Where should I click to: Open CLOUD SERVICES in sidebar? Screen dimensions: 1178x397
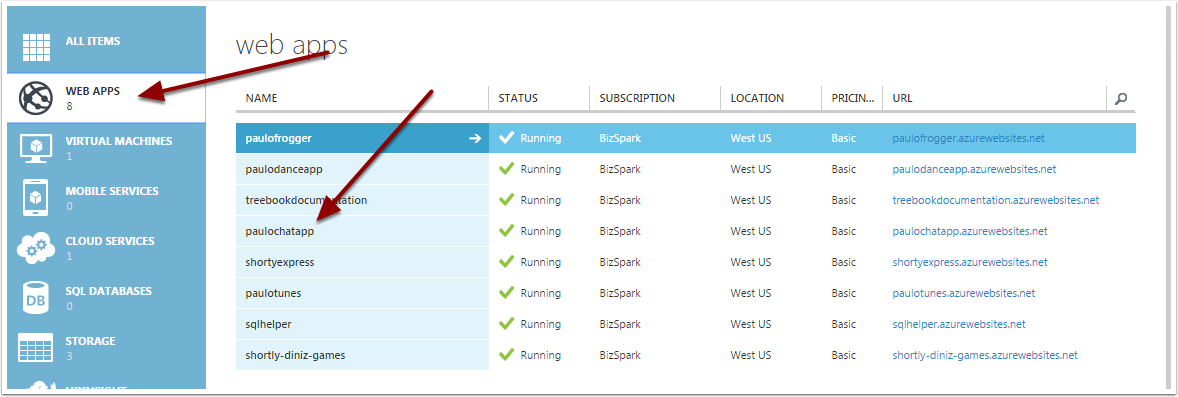110,241
